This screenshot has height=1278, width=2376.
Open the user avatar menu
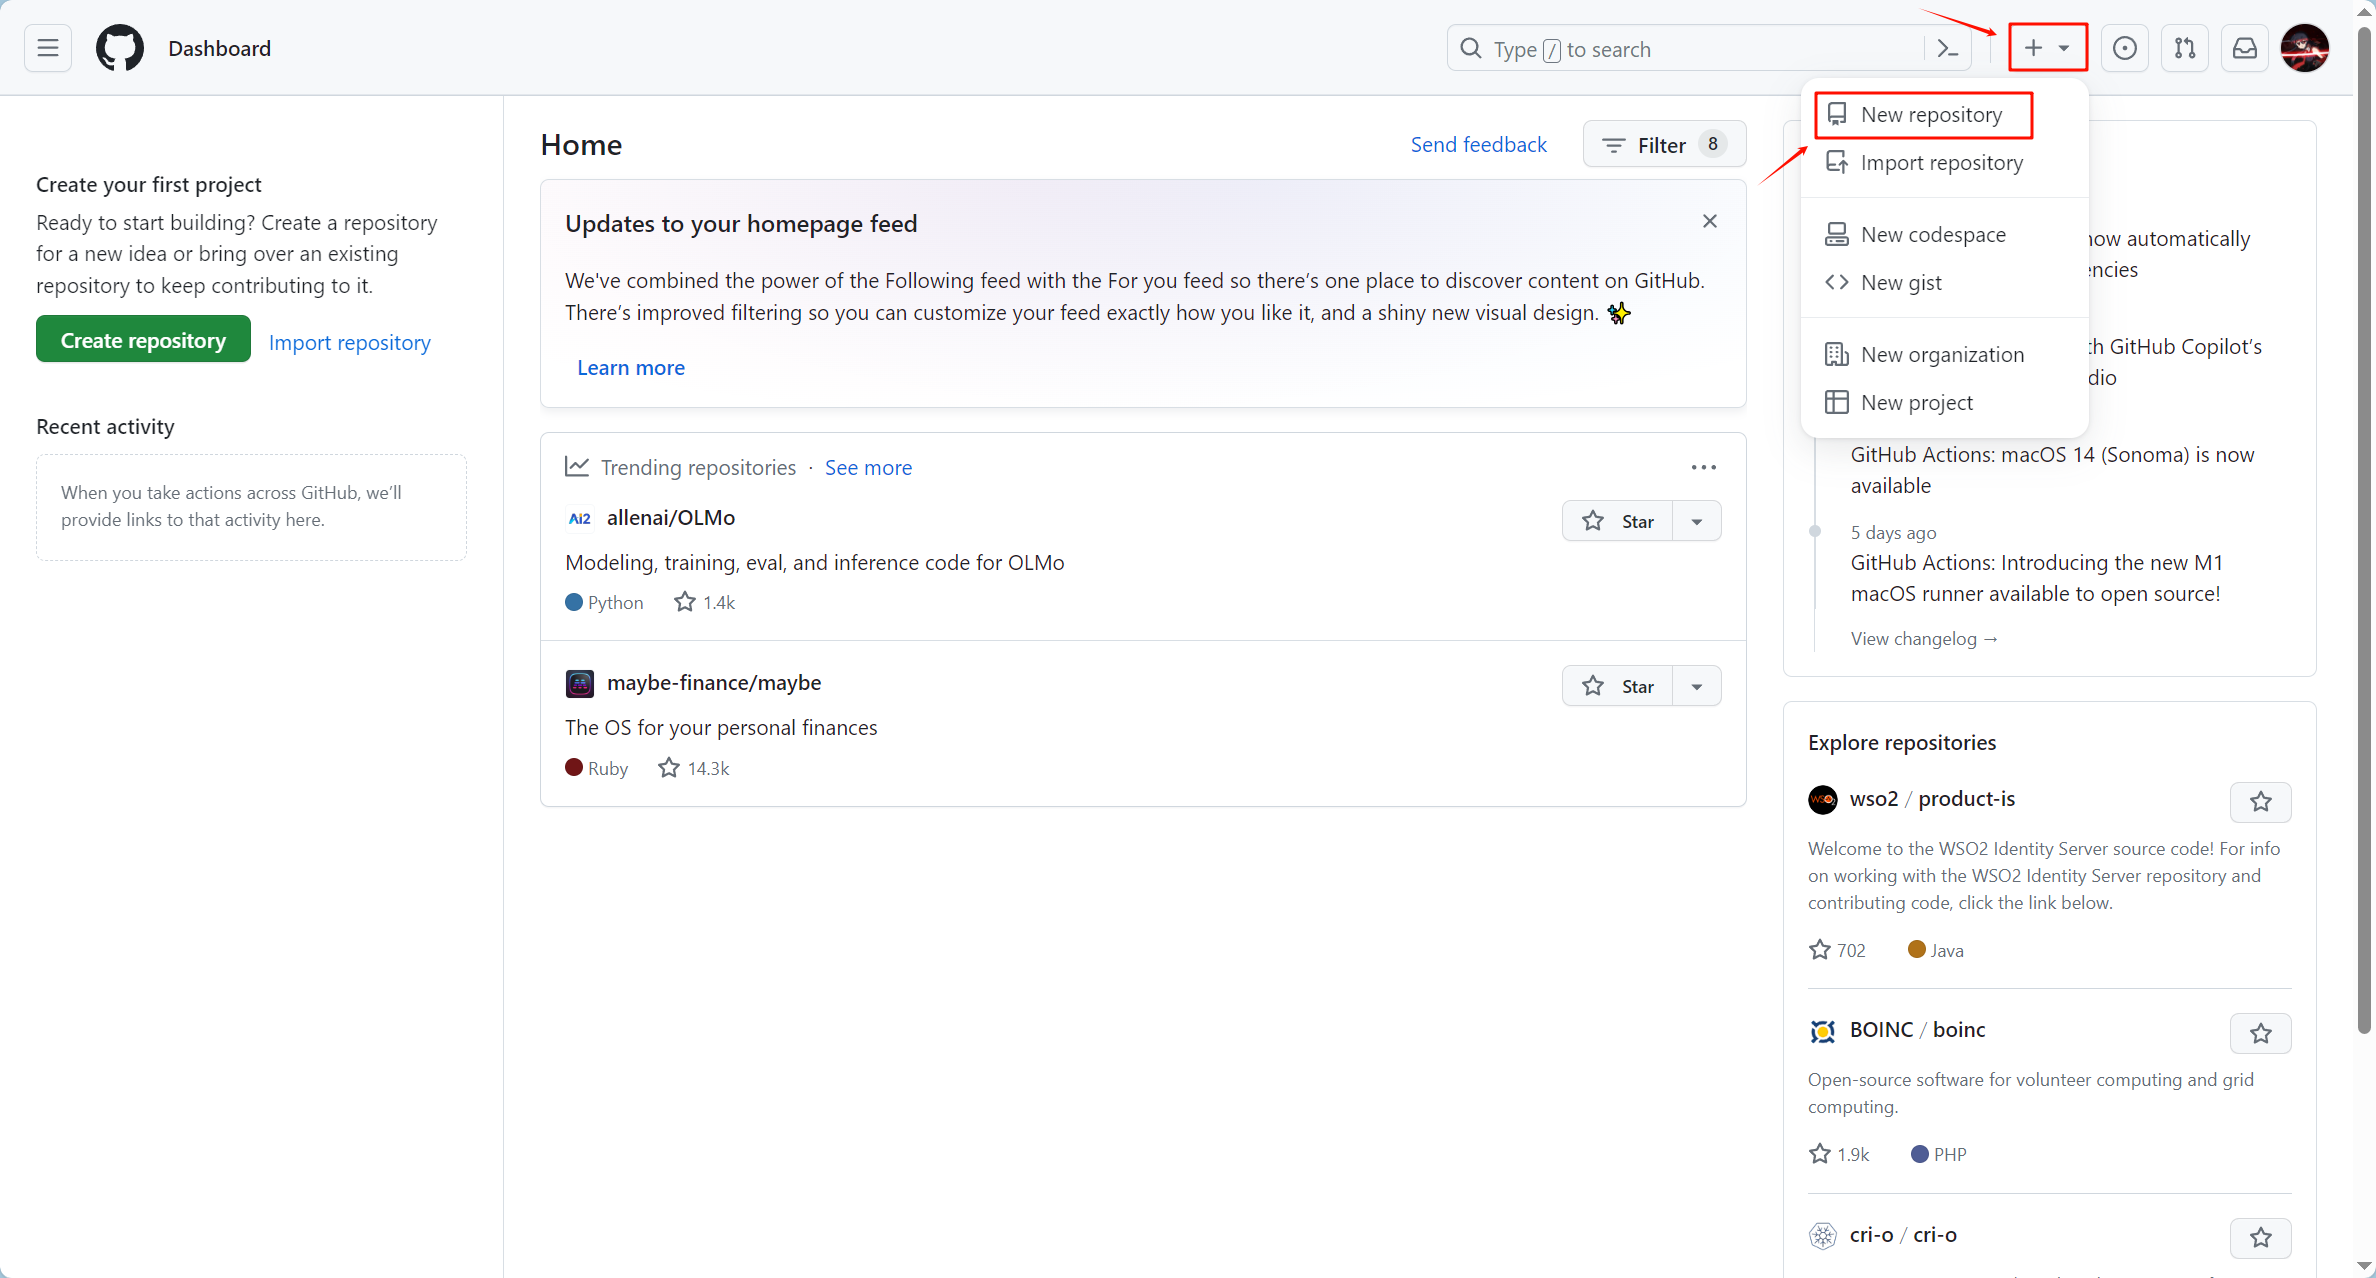pos(2305,48)
